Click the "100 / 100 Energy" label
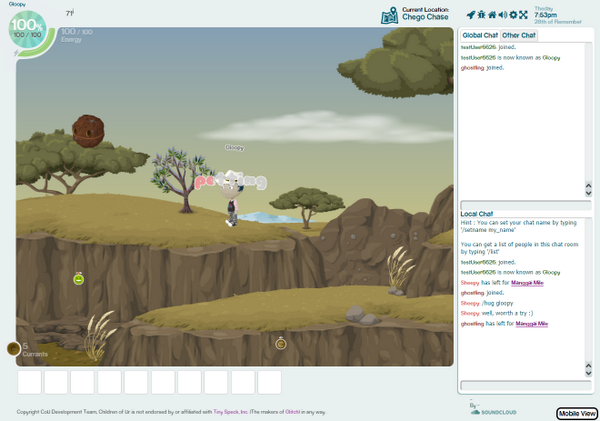The image size is (600, 421). point(77,35)
